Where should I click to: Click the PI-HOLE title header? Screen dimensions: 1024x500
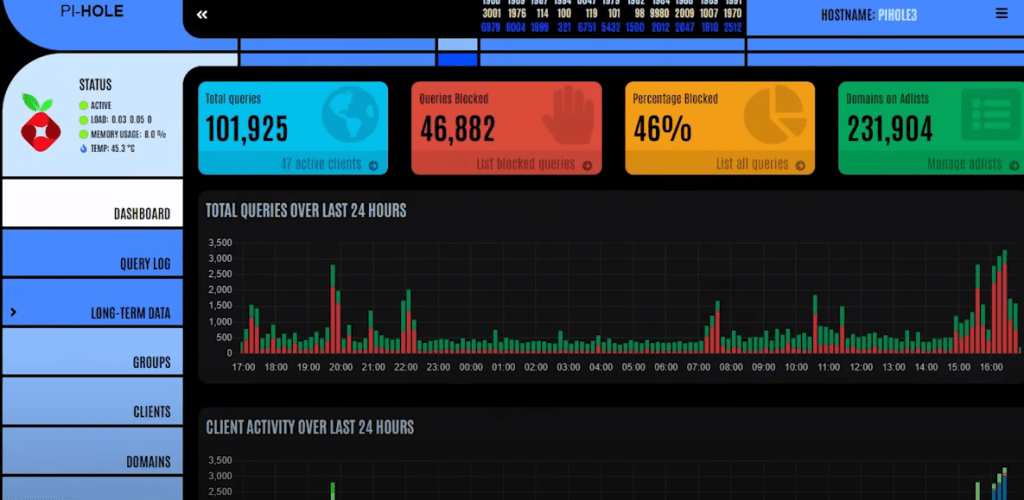(x=91, y=13)
